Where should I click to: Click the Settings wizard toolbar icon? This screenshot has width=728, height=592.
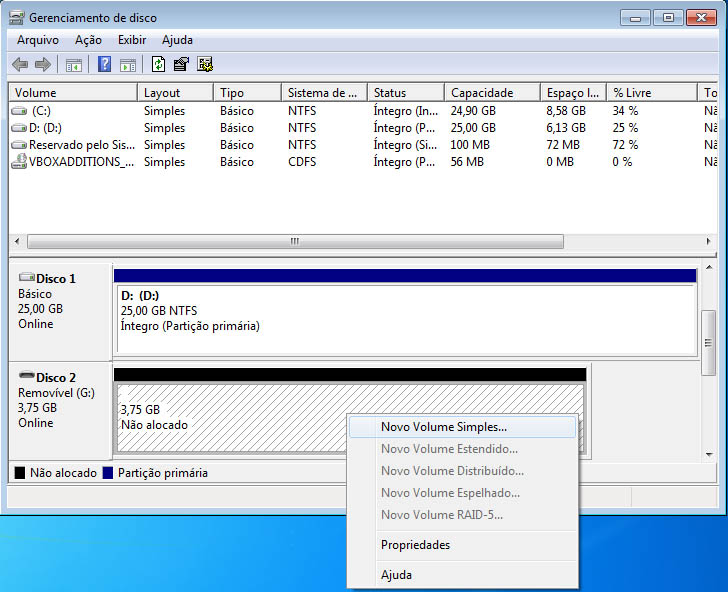click(205, 65)
